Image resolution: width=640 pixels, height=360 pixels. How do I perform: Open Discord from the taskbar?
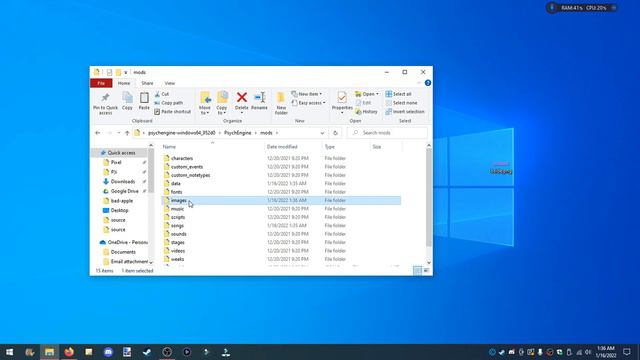tap(108, 352)
